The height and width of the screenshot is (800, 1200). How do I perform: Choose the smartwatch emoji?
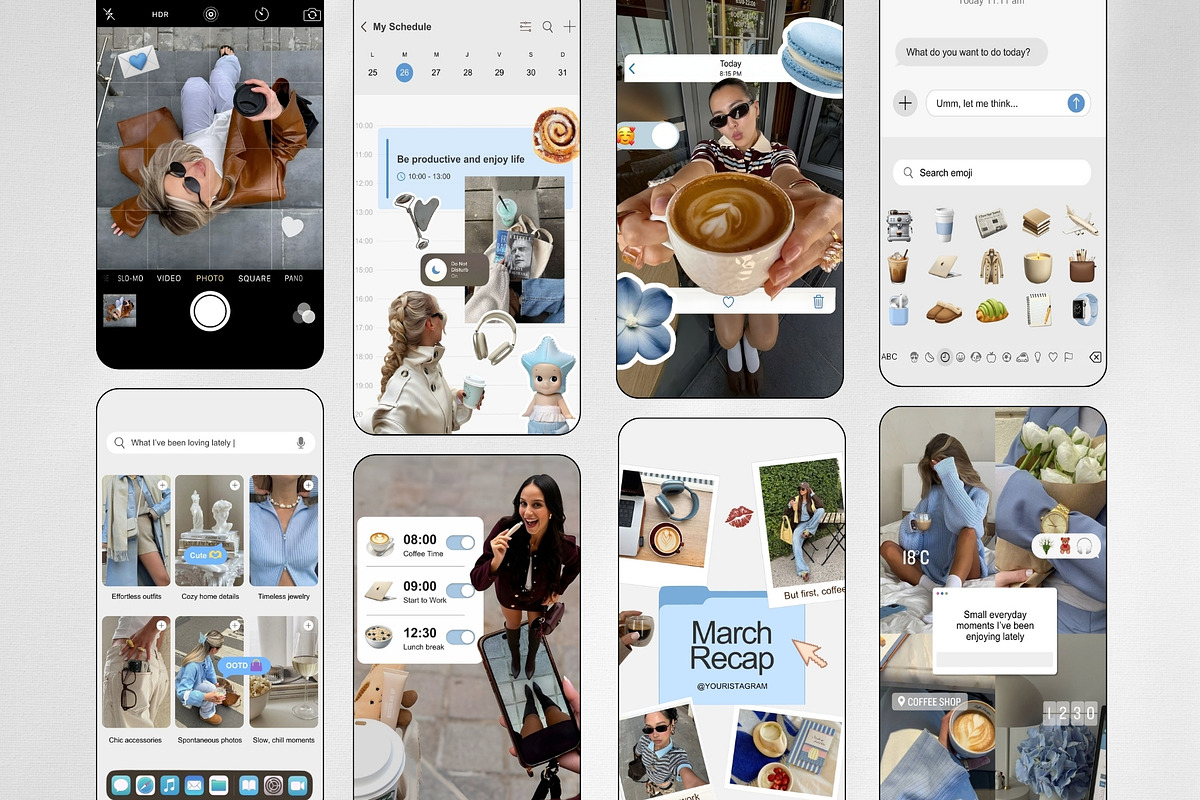(x=1084, y=308)
